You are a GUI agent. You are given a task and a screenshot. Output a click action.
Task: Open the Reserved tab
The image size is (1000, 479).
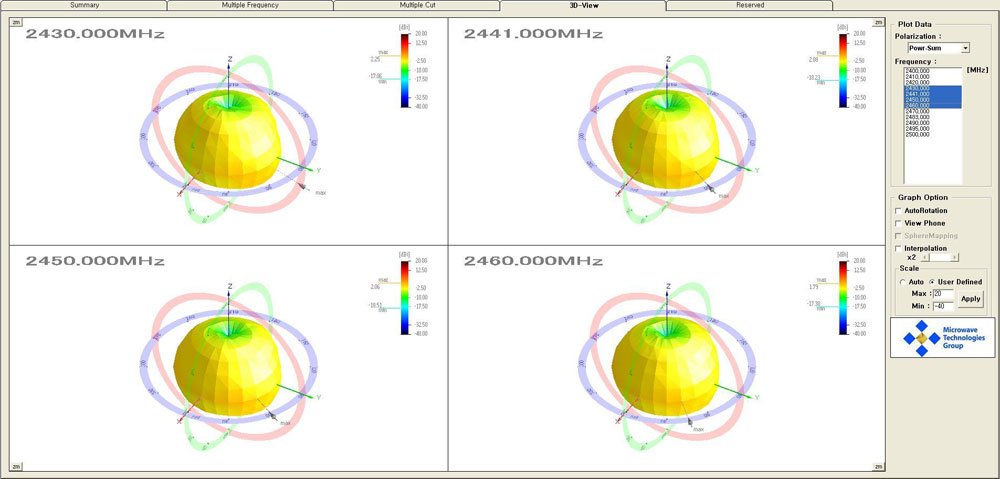coord(749,5)
